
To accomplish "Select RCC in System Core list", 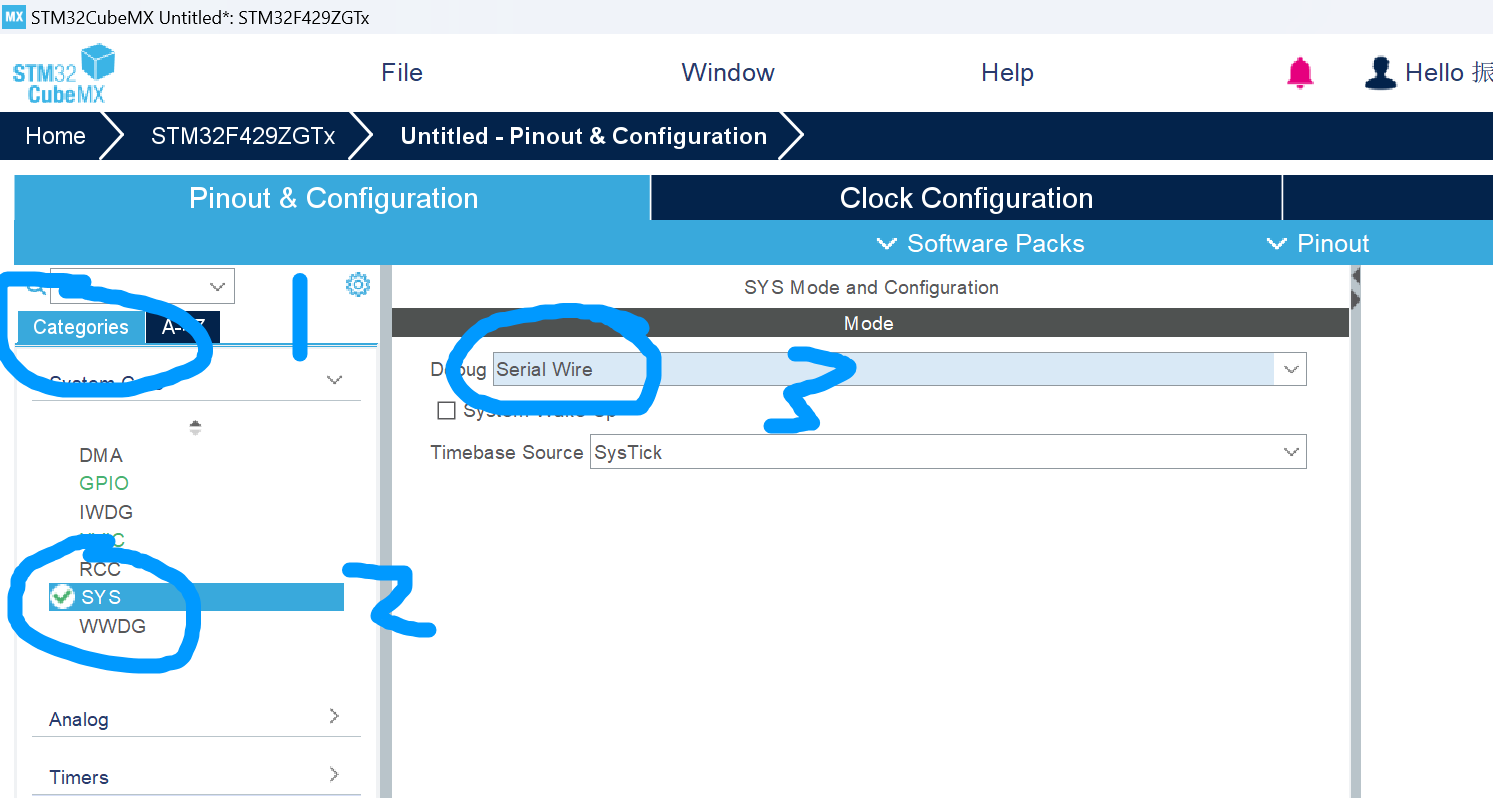I will pyautogui.click(x=100, y=569).
